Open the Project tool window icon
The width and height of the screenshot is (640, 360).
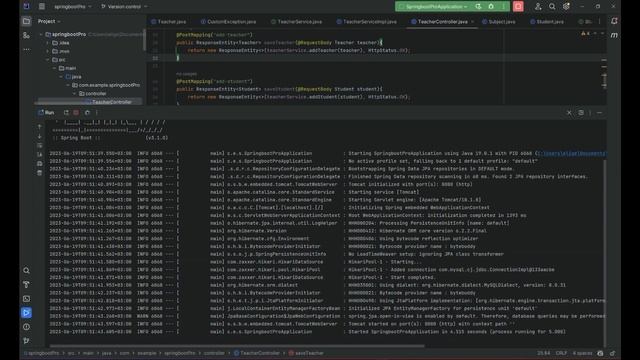[27, 21]
